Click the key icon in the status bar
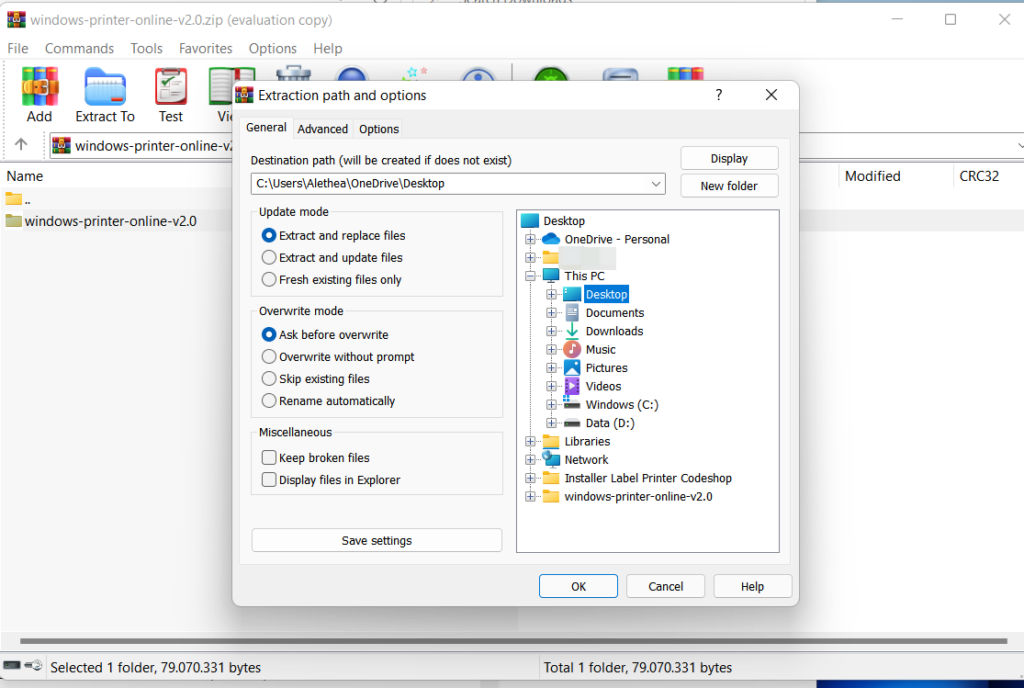Image resolution: width=1024 pixels, height=688 pixels. click(33, 665)
